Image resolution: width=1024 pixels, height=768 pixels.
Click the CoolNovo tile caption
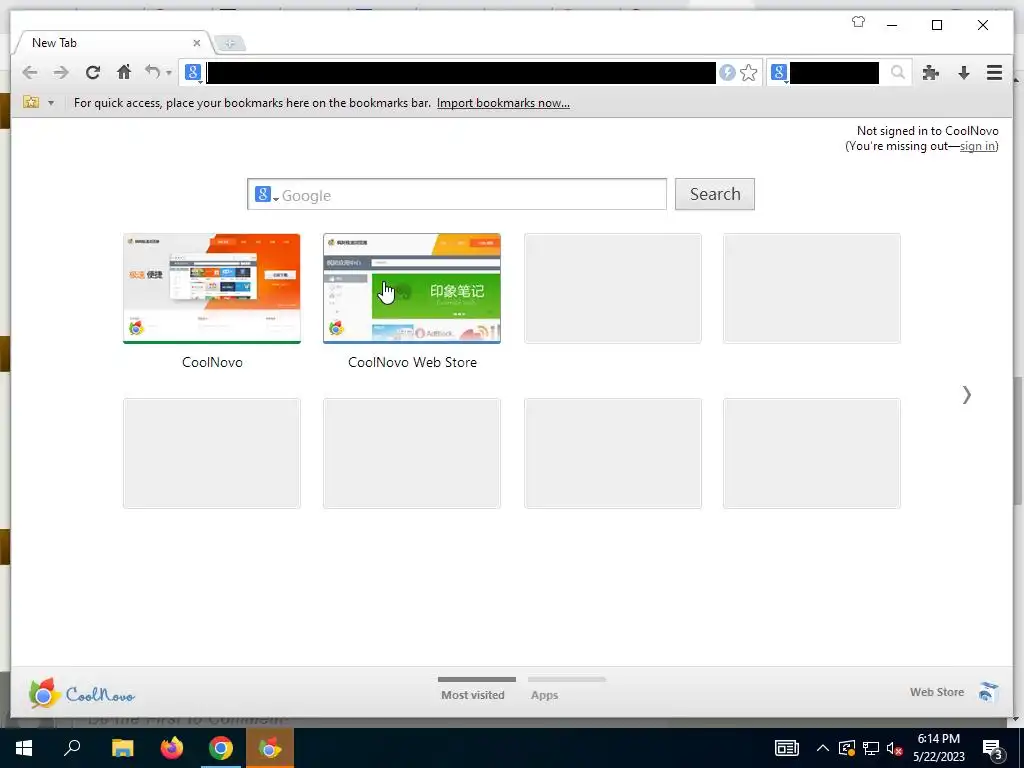point(212,362)
